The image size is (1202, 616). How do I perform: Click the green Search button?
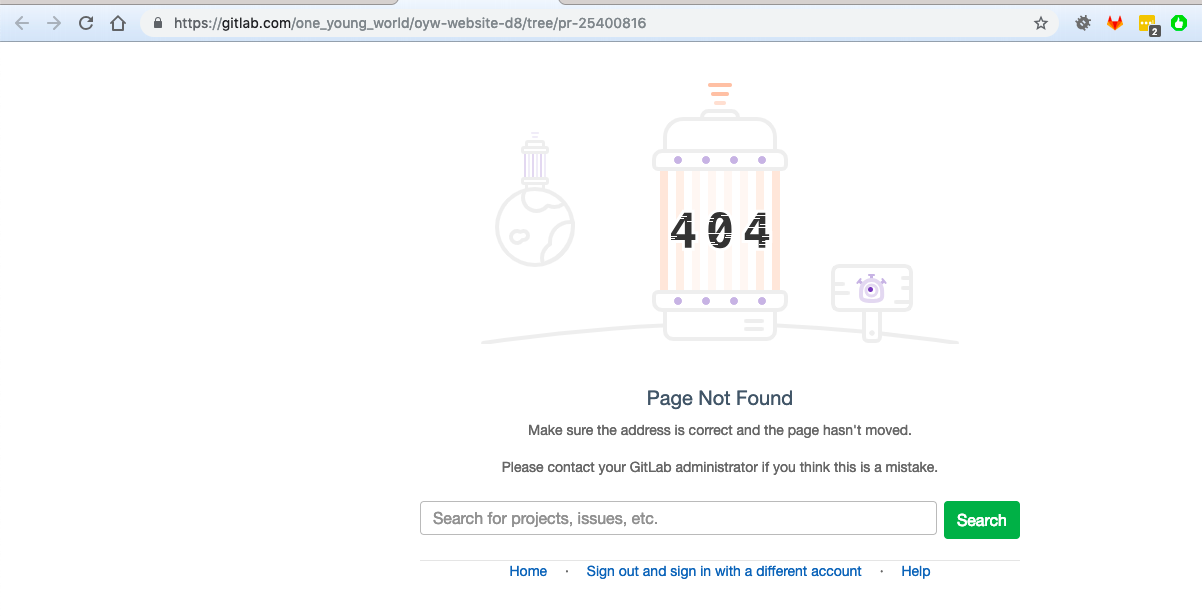pyautogui.click(x=981, y=520)
